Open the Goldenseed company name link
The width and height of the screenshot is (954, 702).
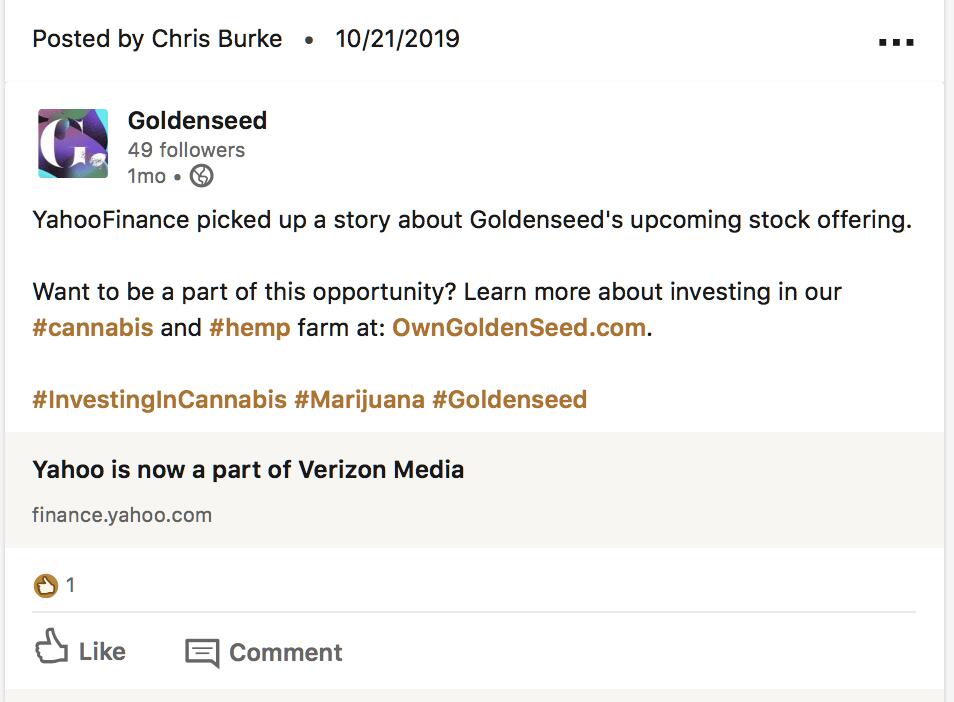(197, 121)
